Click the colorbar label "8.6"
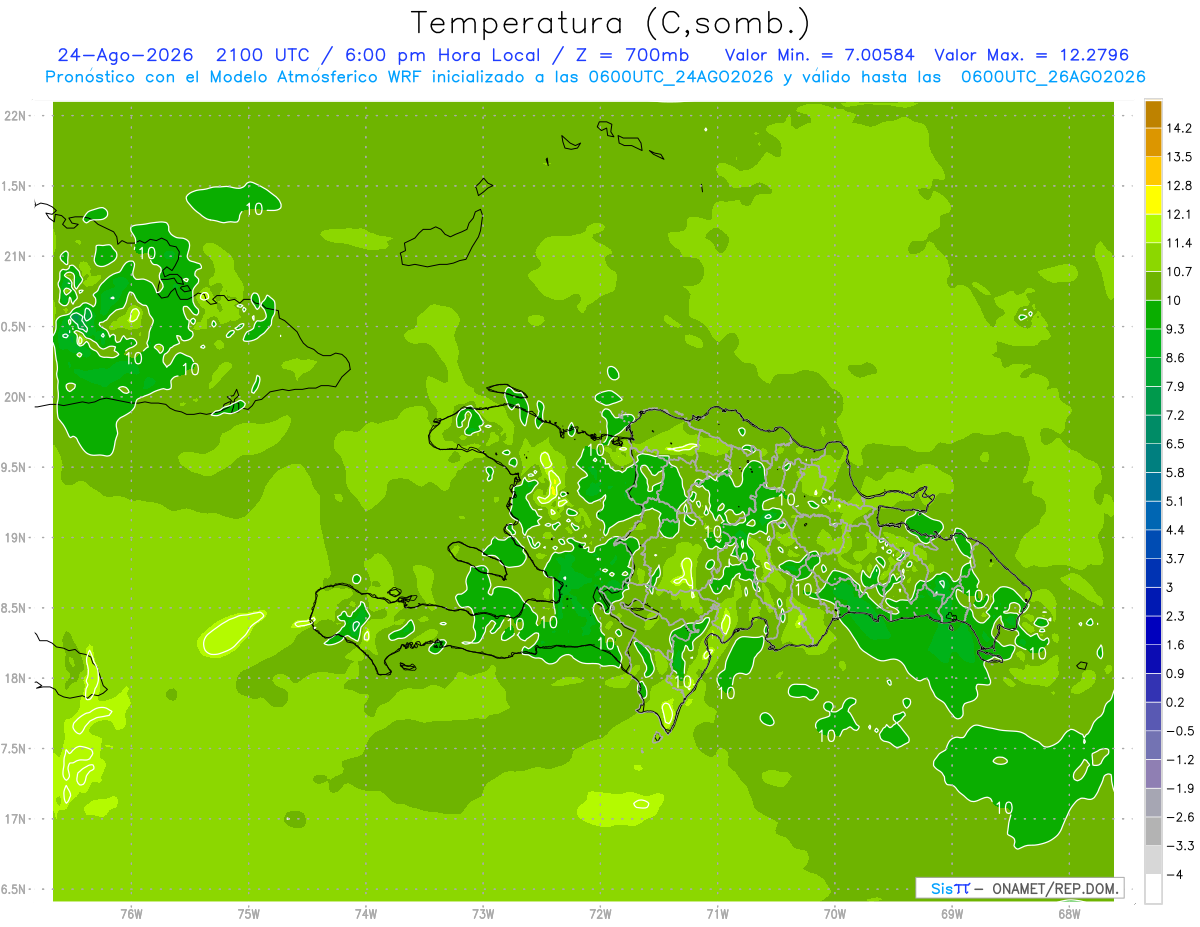Viewport: 1200px width, 927px height. [1176, 358]
